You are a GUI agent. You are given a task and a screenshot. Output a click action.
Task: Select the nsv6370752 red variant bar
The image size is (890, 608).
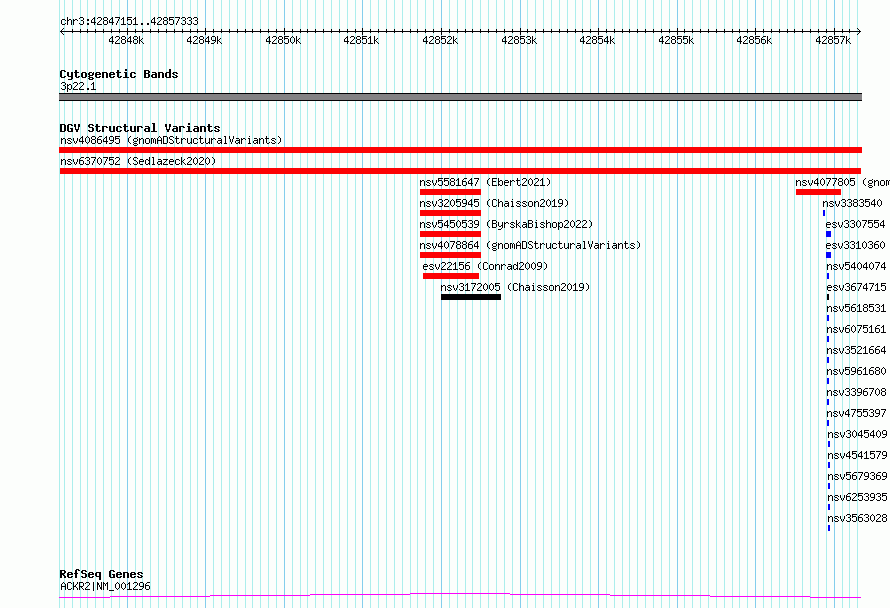pos(460,171)
